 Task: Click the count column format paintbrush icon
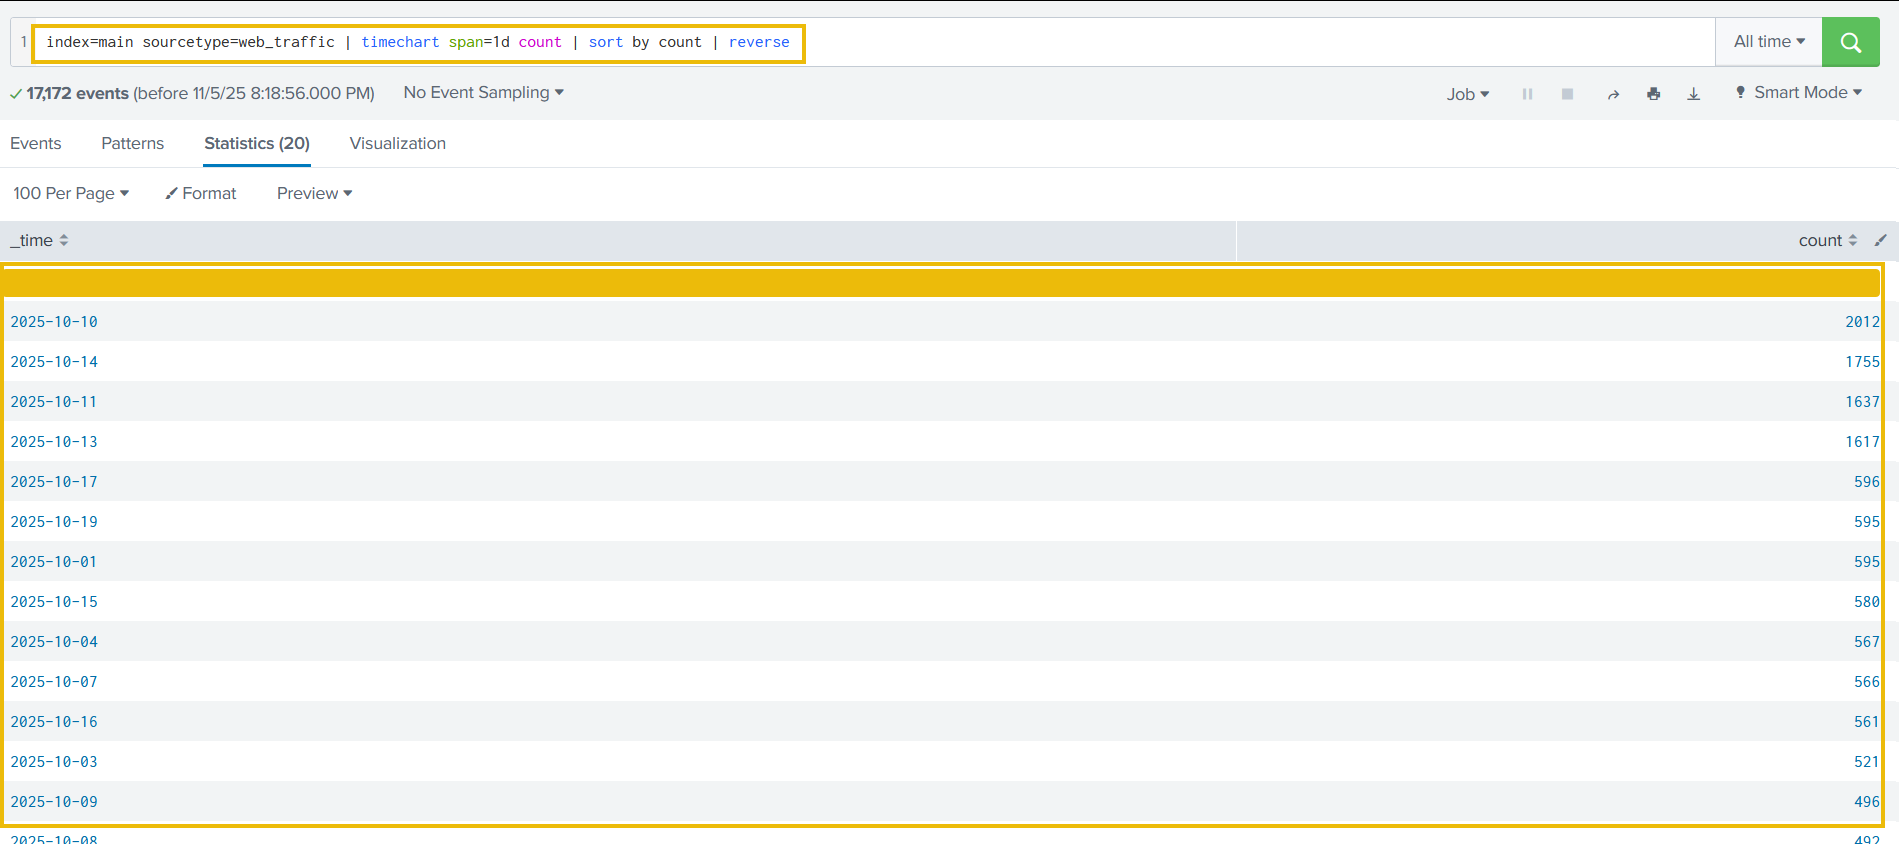coord(1880,240)
